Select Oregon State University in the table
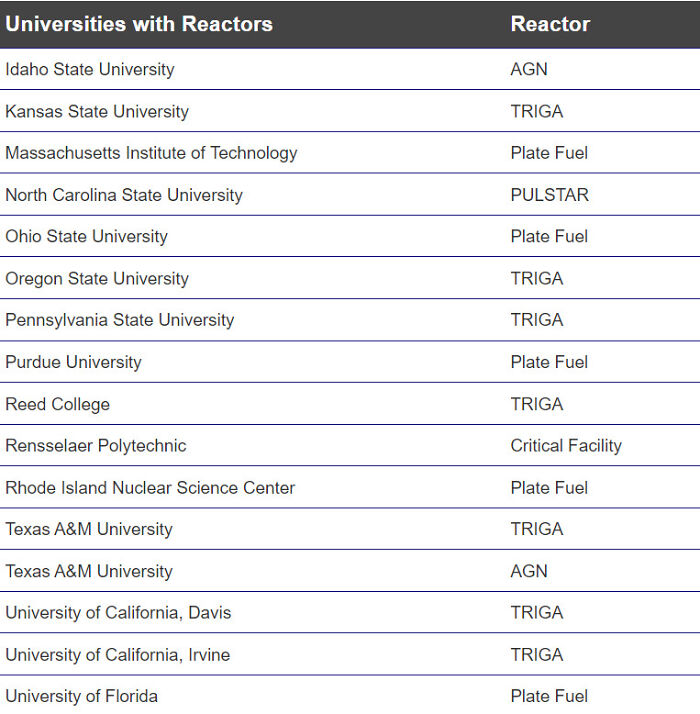 (97, 278)
